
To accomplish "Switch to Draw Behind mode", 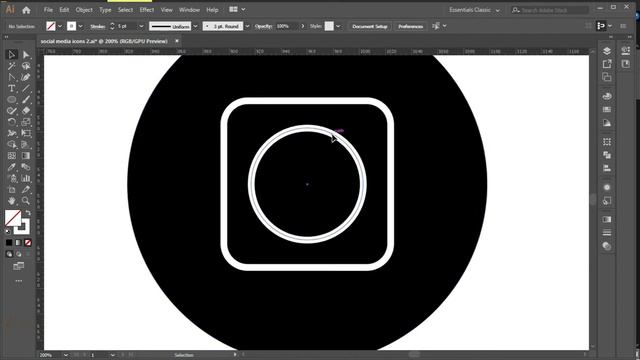I will (18, 254).
